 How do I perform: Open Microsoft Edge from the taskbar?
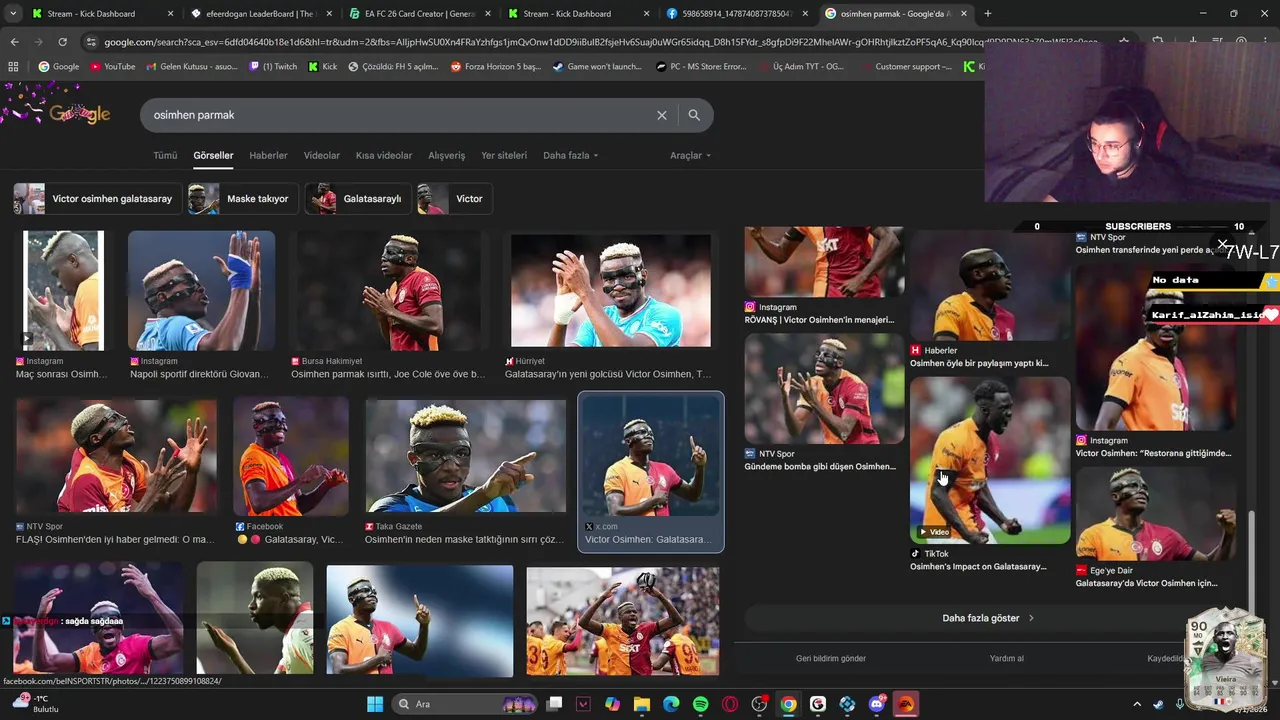pyautogui.click(x=671, y=704)
